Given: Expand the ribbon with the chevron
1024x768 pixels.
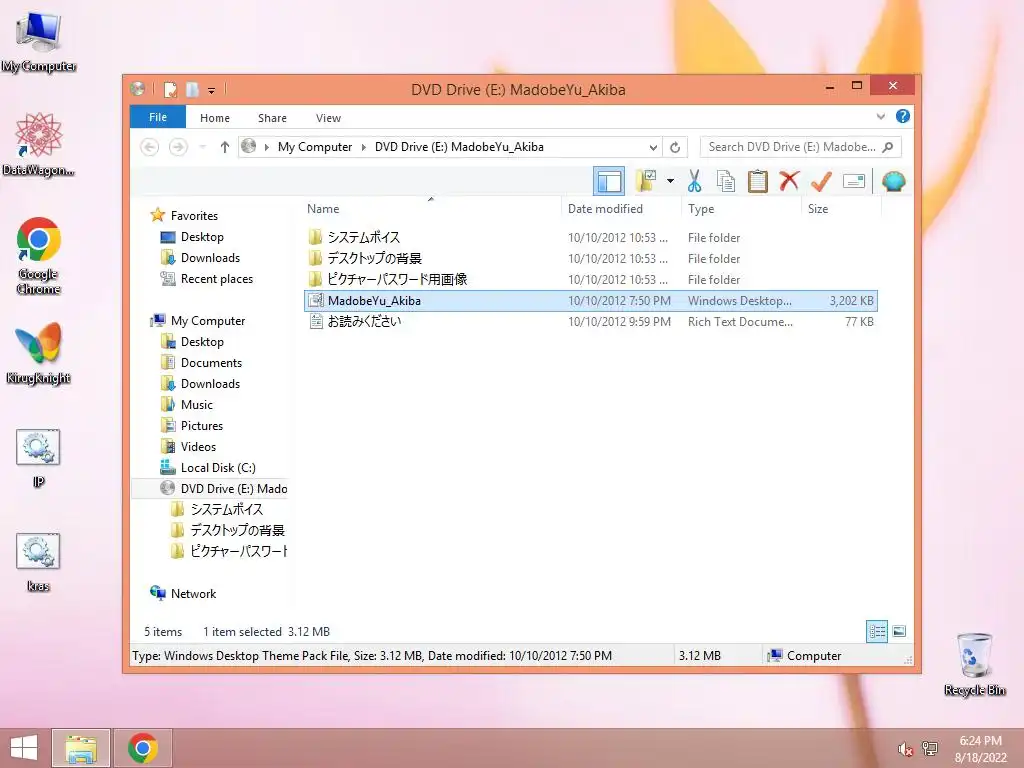Looking at the screenshot, I should (x=880, y=117).
